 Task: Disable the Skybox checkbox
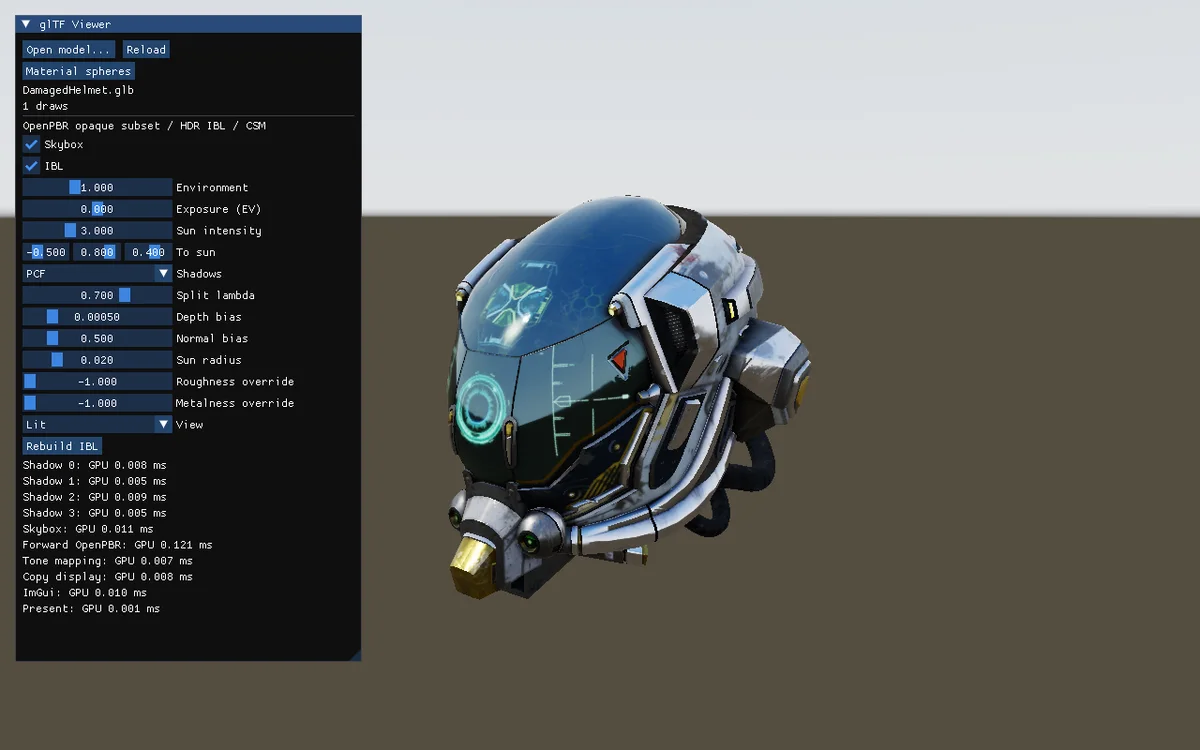[32, 145]
